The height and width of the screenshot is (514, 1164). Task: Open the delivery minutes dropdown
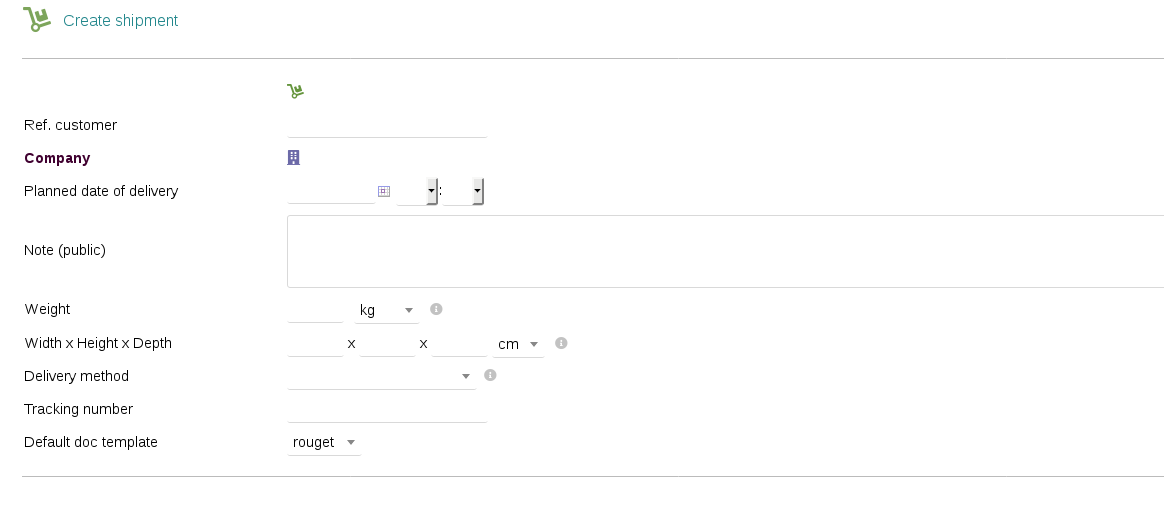click(x=463, y=191)
